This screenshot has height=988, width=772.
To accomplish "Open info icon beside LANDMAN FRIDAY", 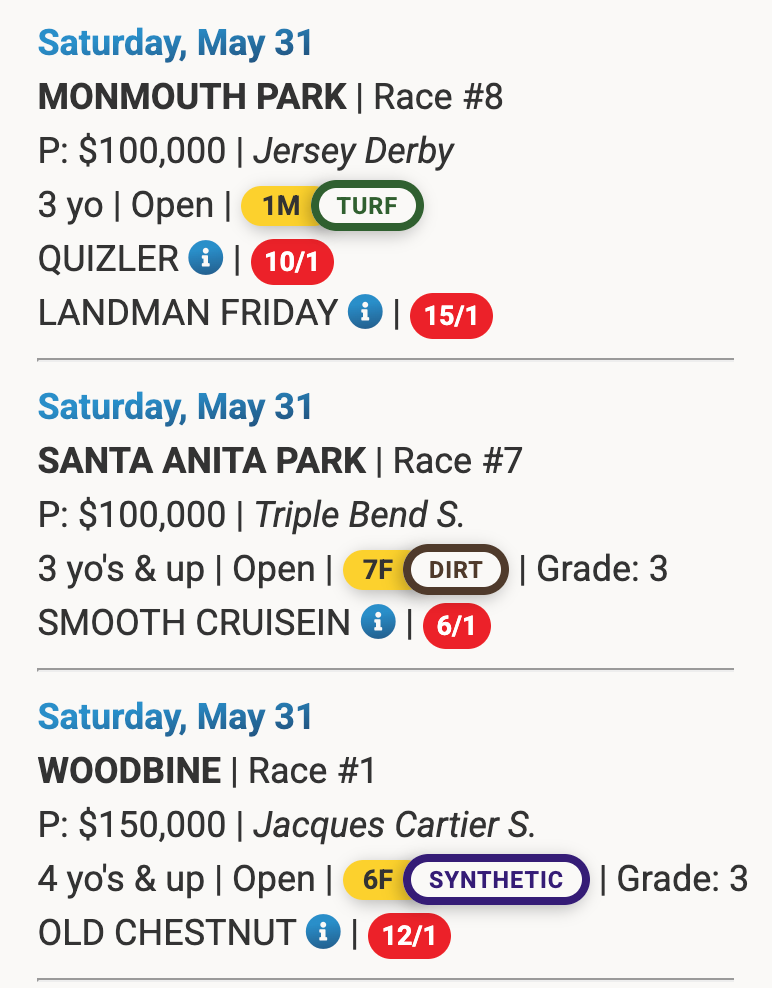I will [x=366, y=312].
